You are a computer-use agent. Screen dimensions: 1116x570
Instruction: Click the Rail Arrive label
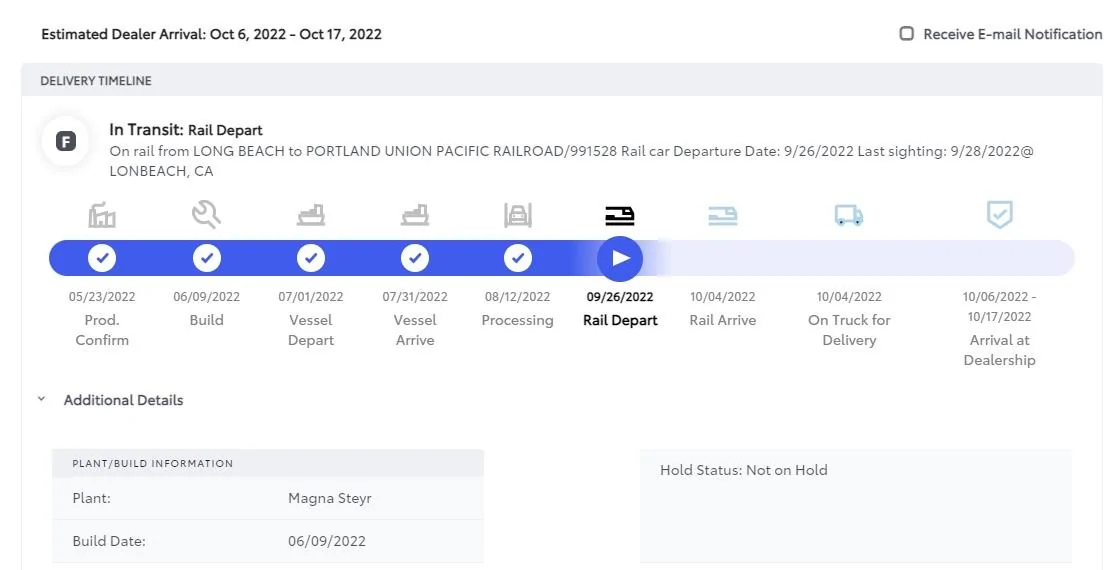[x=722, y=320]
